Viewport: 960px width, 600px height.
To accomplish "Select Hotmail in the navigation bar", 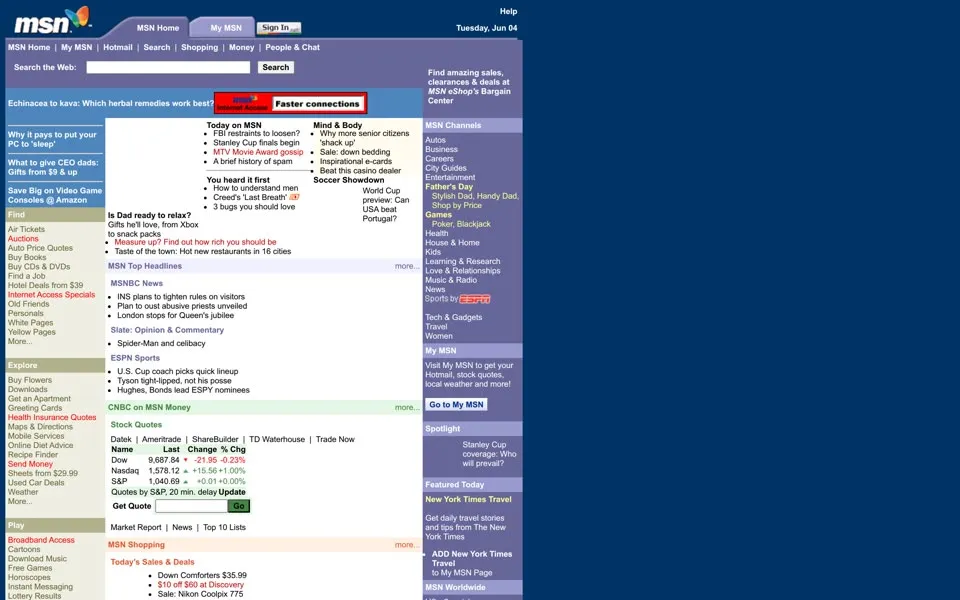I will coord(118,47).
